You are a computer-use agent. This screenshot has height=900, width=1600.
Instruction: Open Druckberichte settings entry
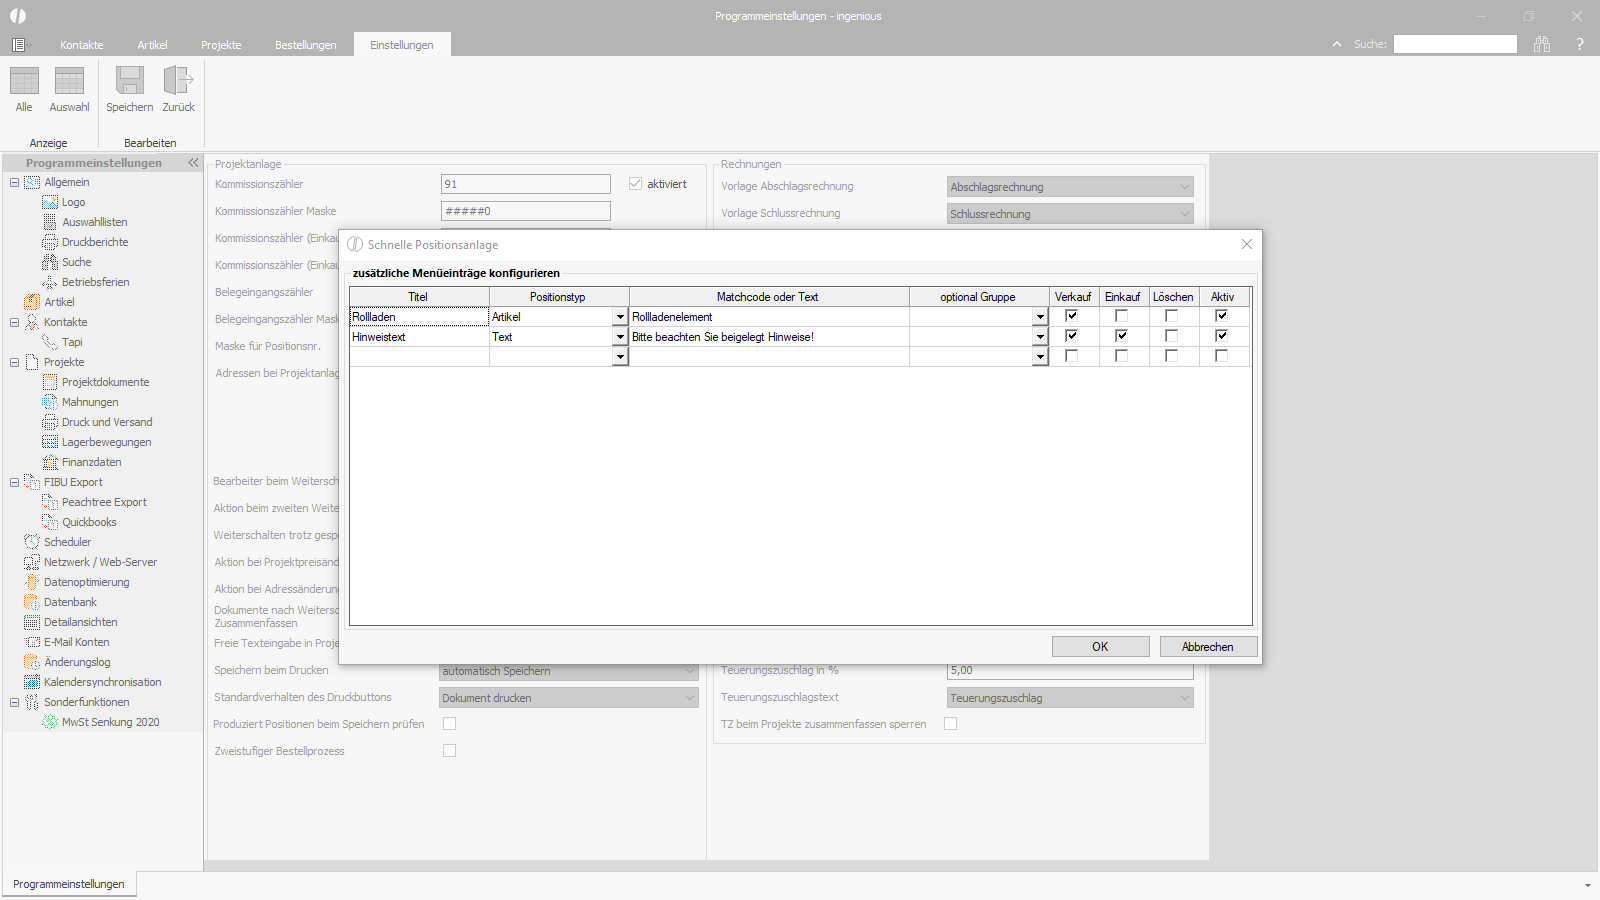coord(94,242)
